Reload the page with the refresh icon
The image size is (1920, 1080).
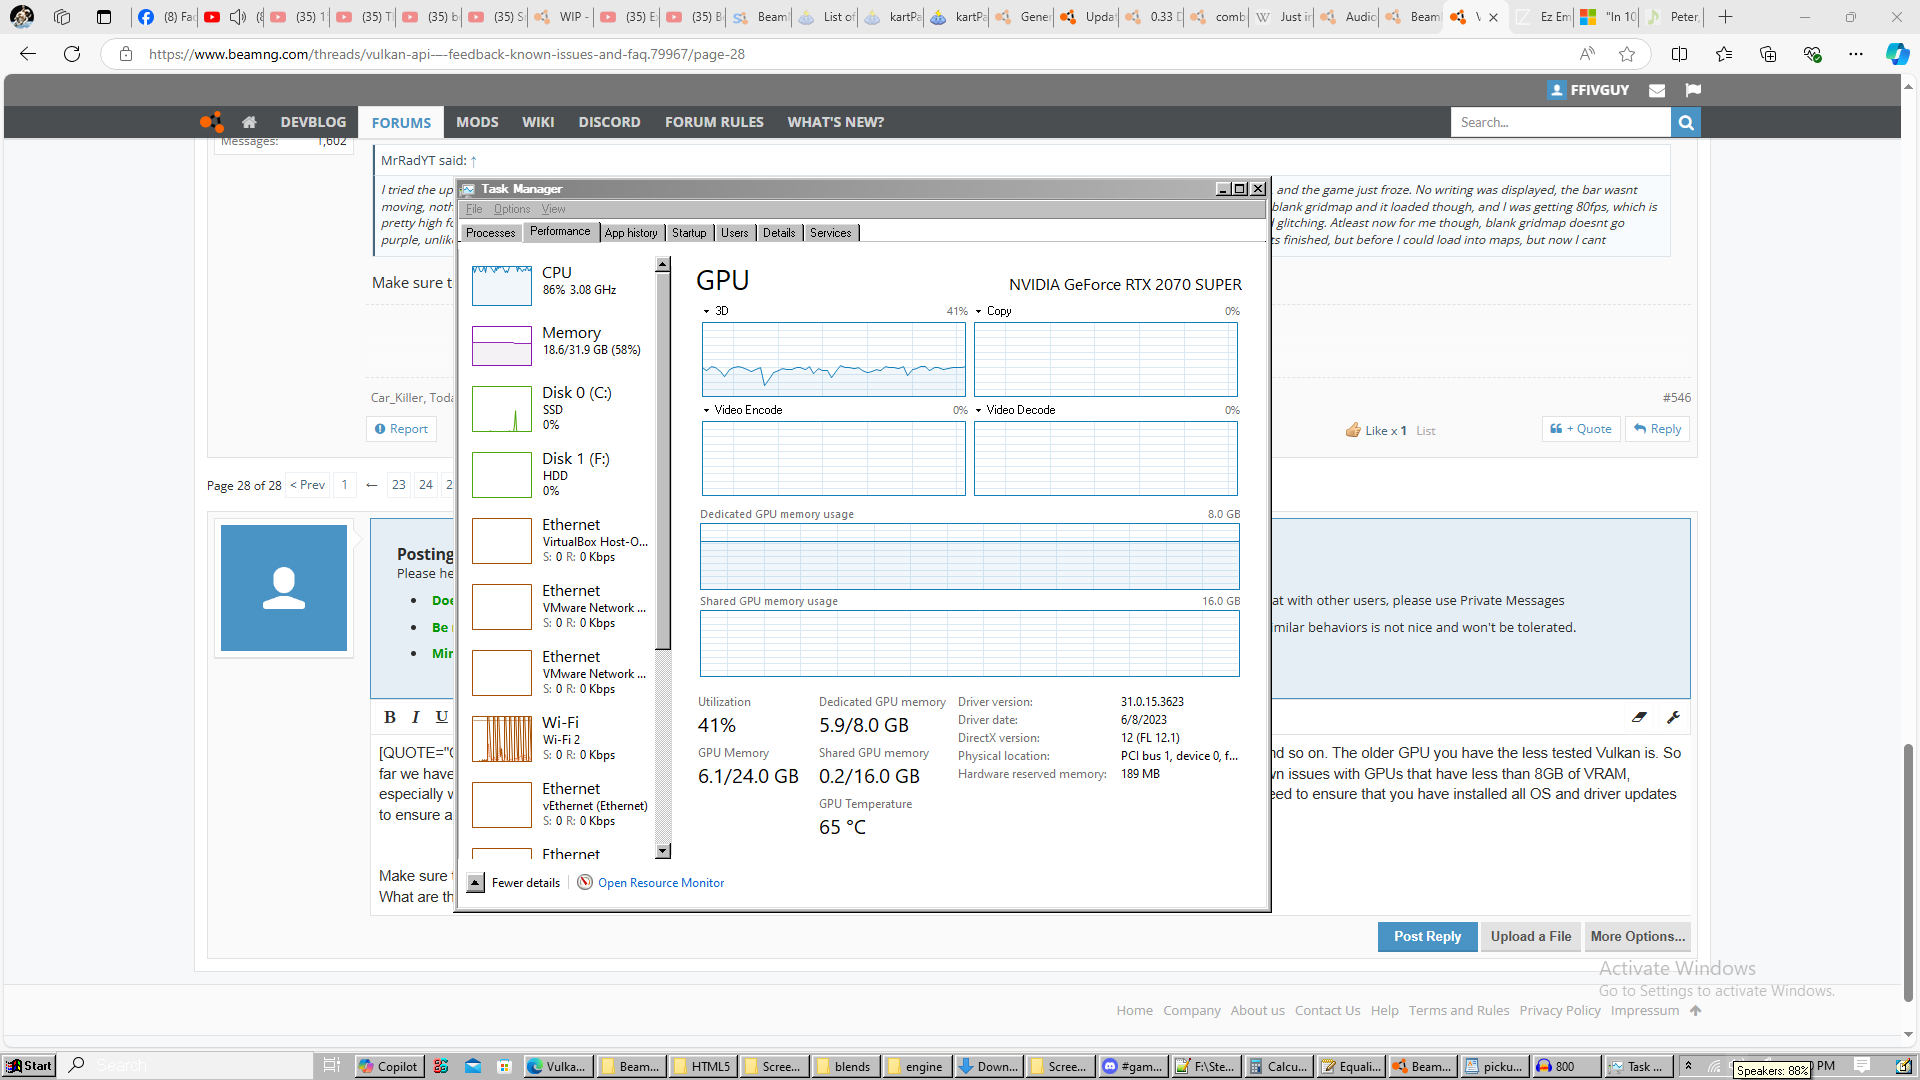72,54
